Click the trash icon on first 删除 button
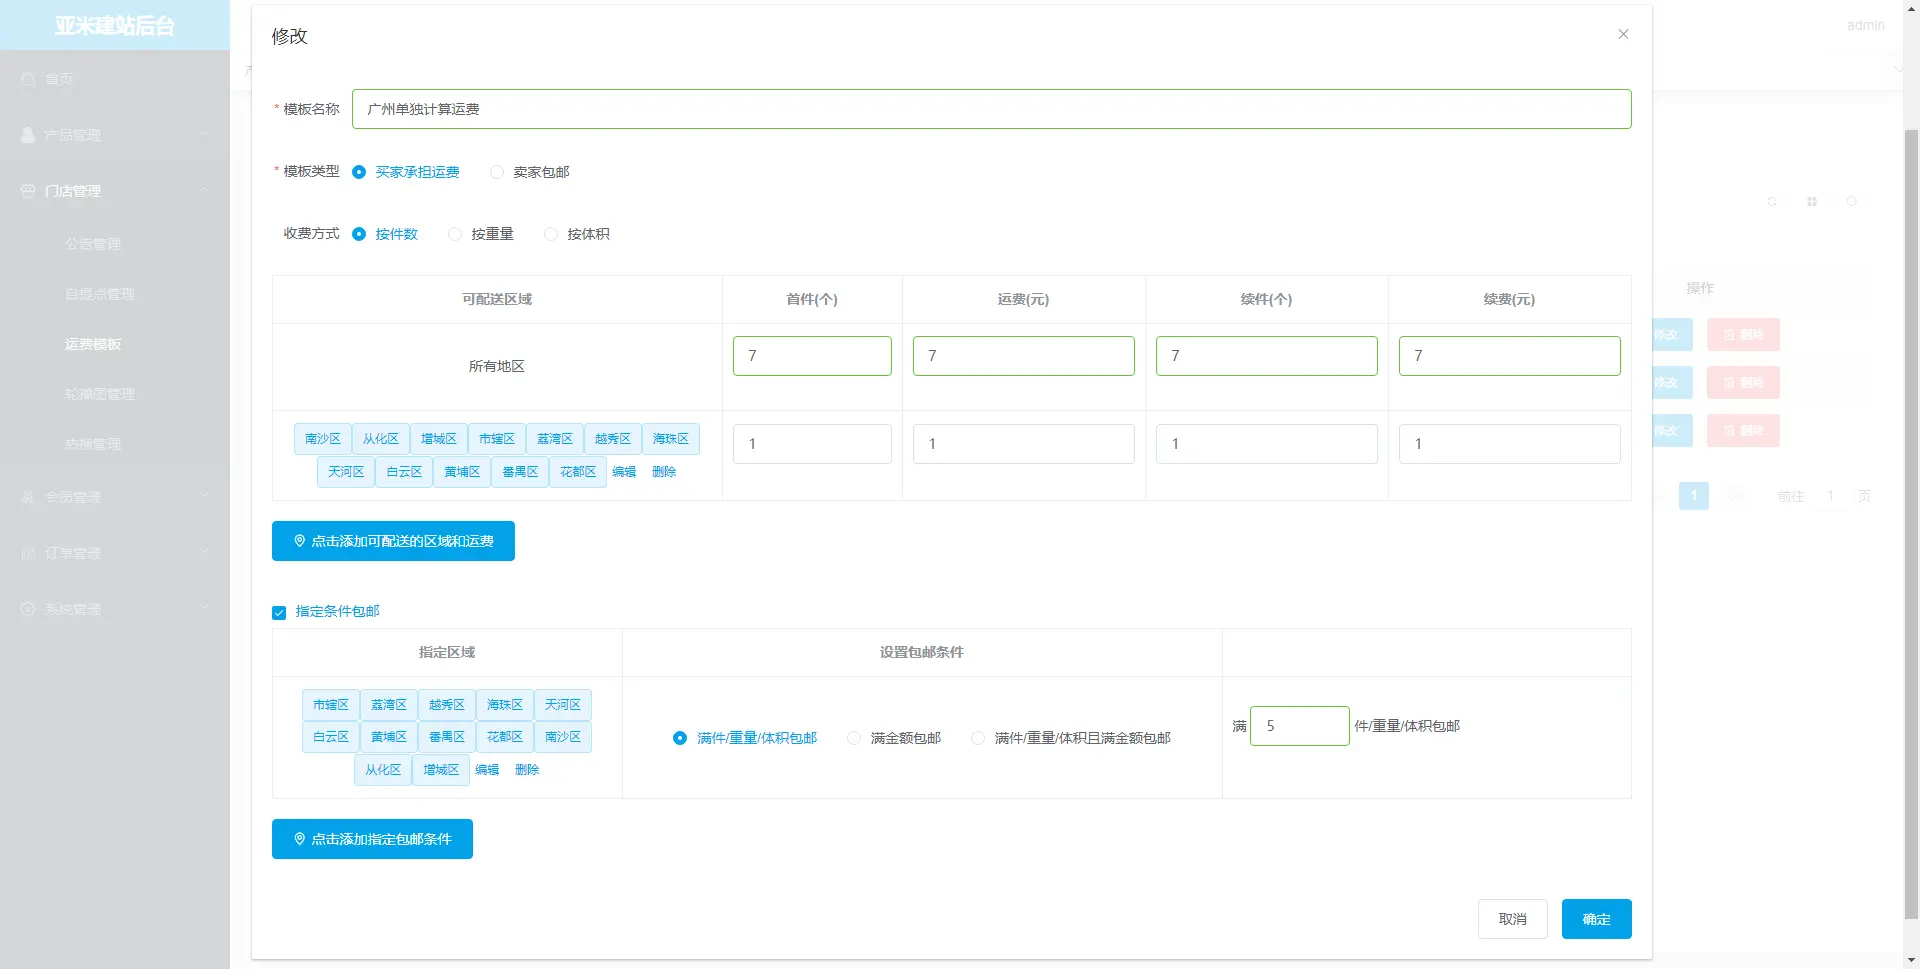The width and height of the screenshot is (1920, 969). point(1729,335)
